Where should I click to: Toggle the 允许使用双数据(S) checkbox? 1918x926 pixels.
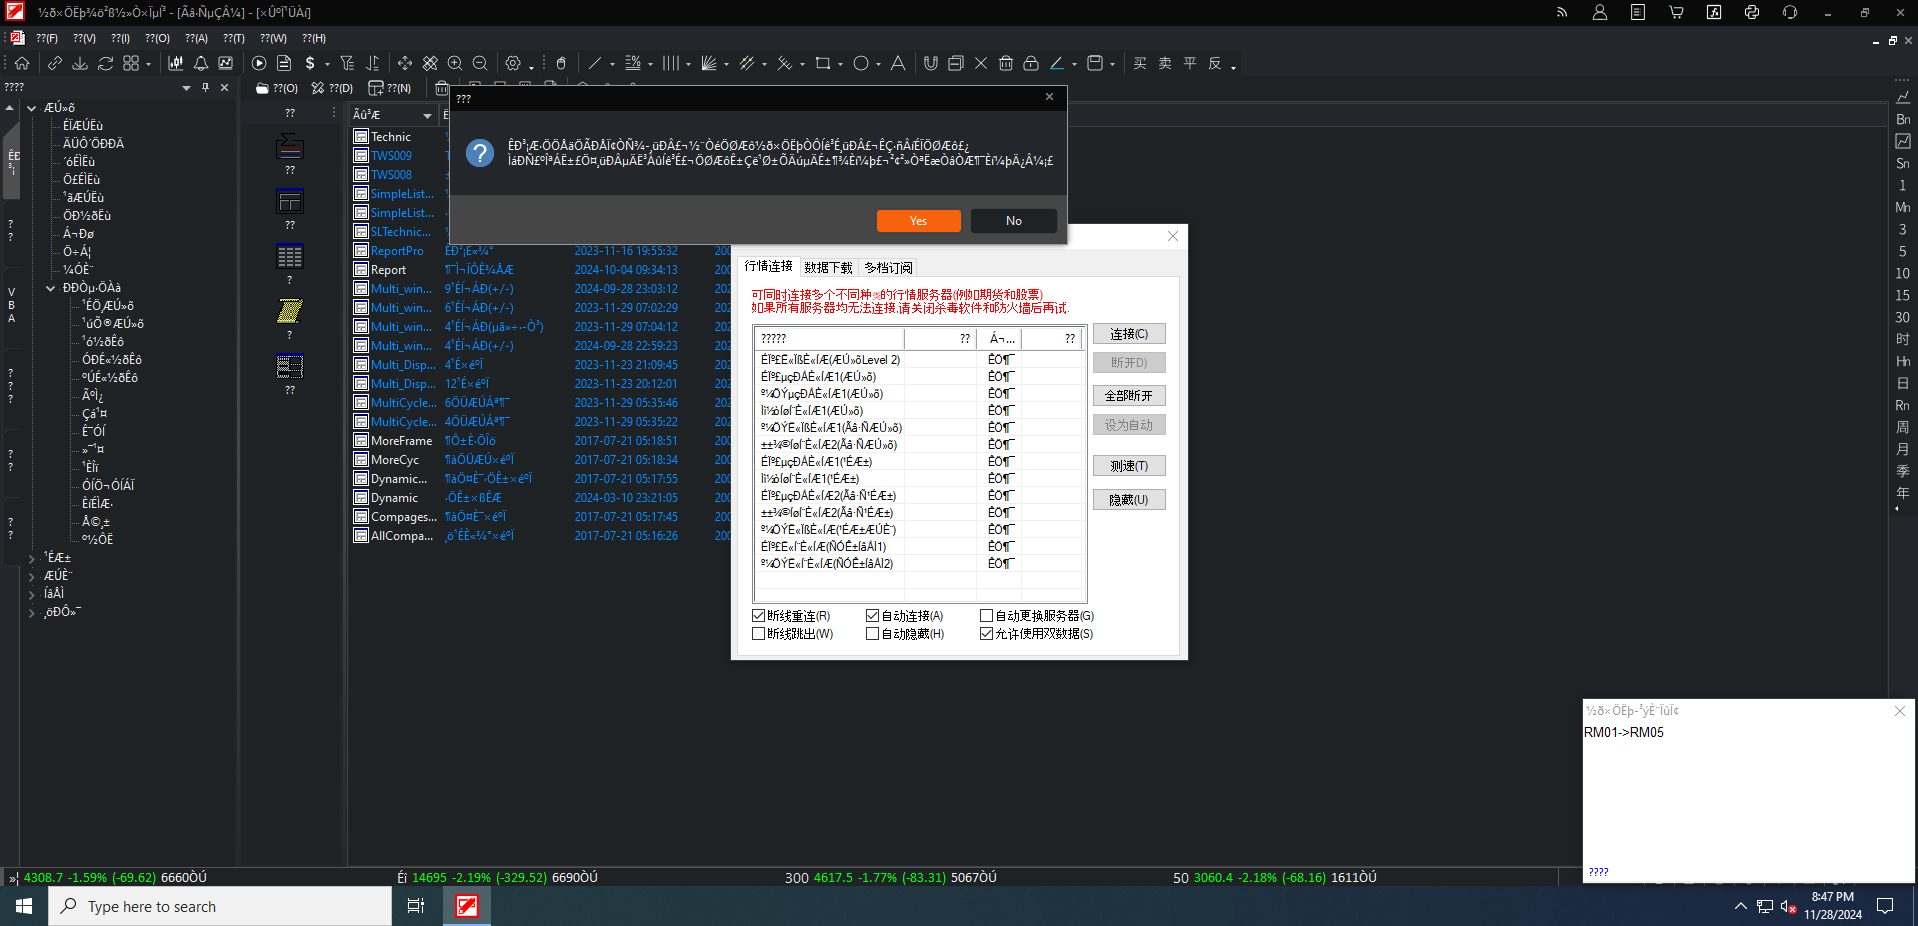[x=986, y=634]
